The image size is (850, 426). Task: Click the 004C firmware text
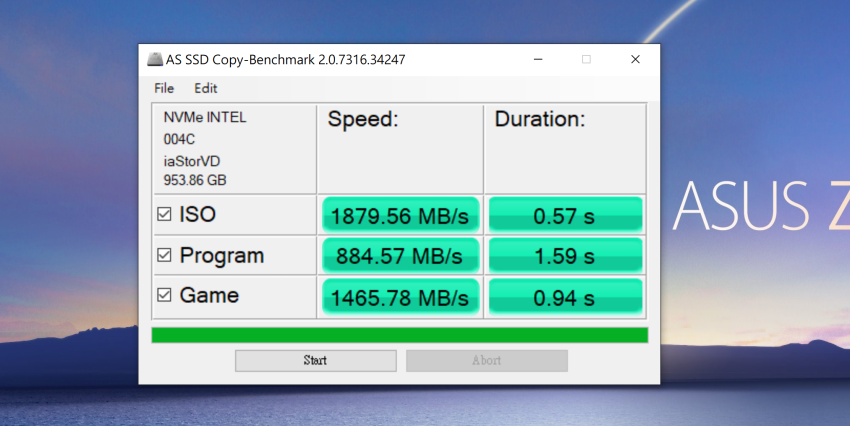[179, 139]
